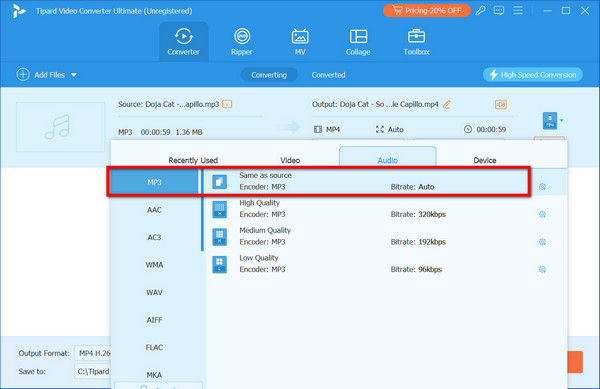This screenshot has height=389, width=600.
Task: Click the source file info icon
Action: point(227,104)
